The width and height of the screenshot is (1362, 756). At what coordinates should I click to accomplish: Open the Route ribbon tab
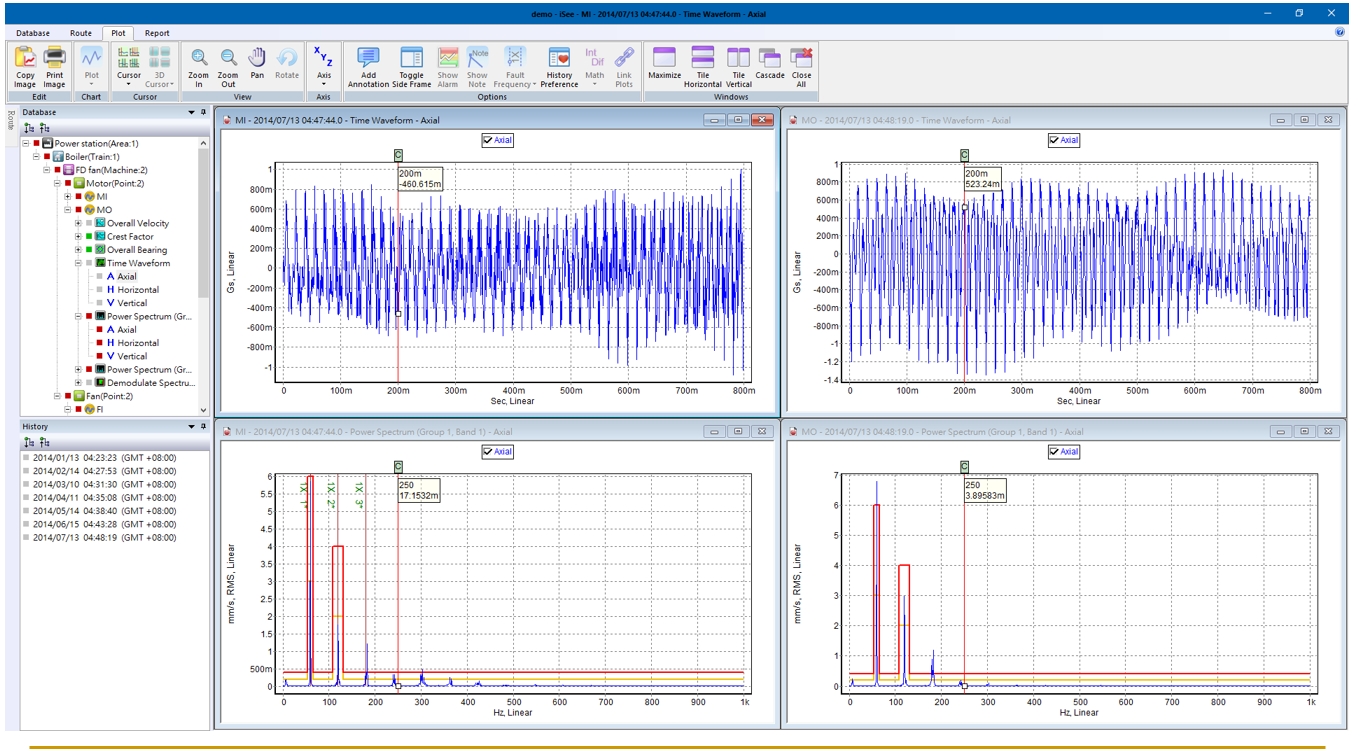point(80,33)
